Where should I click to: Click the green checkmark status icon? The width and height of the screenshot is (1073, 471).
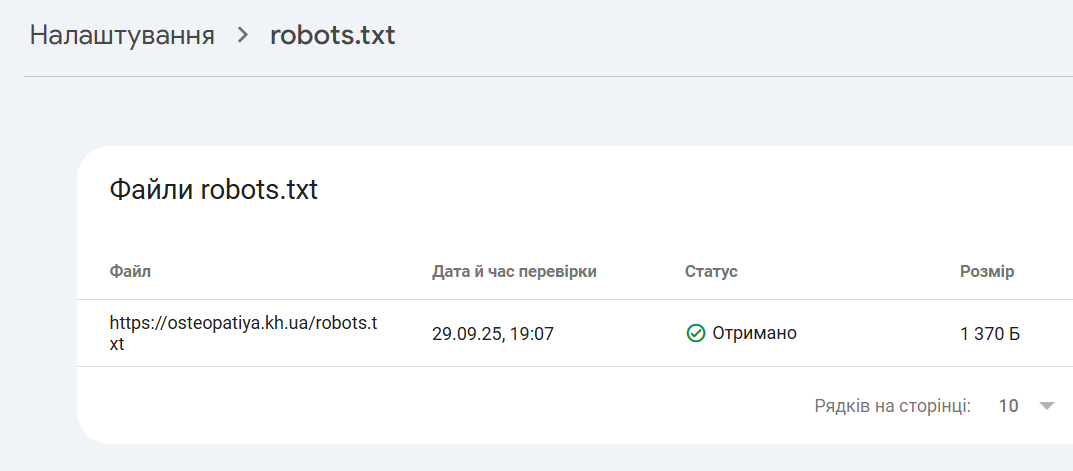[696, 333]
